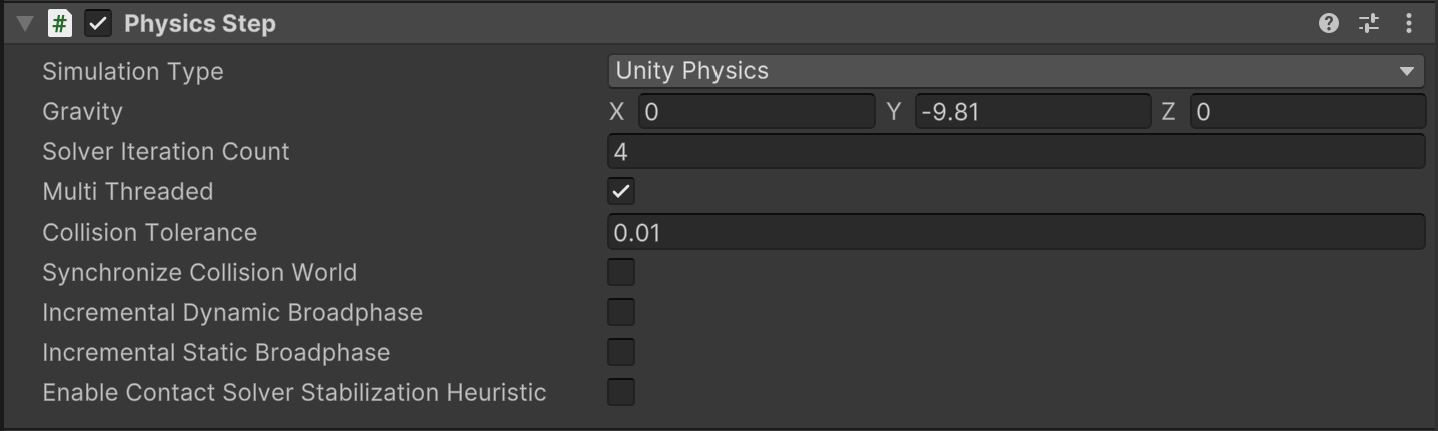The image size is (1438, 431).
Task: Click the Physics Step header title
Action: click(199, 24)
